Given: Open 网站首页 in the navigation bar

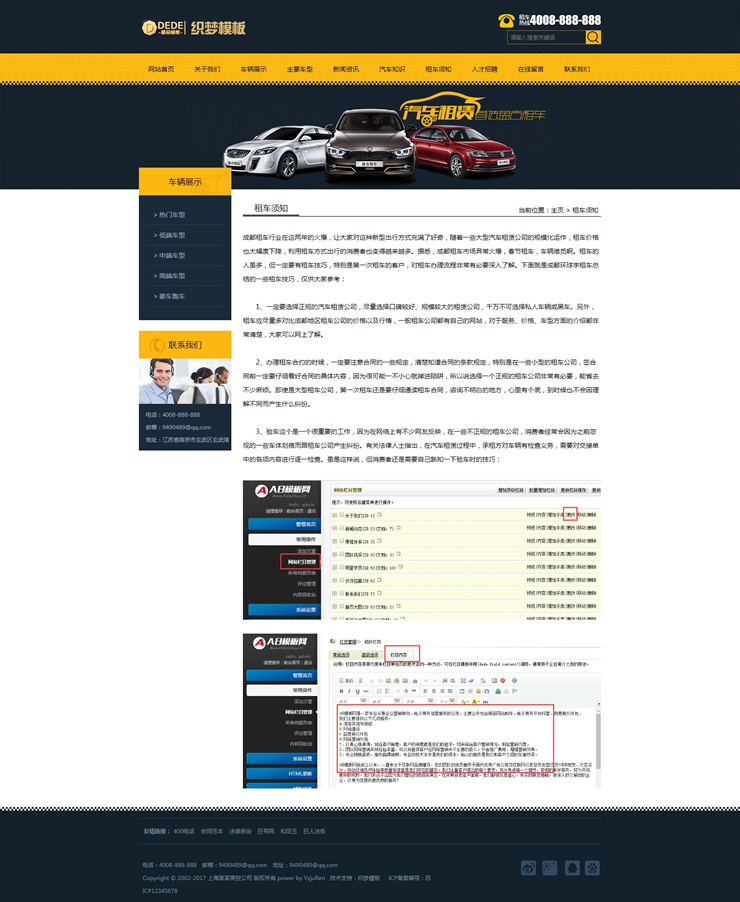Looking at the screenshot, I should coord(161,69).
